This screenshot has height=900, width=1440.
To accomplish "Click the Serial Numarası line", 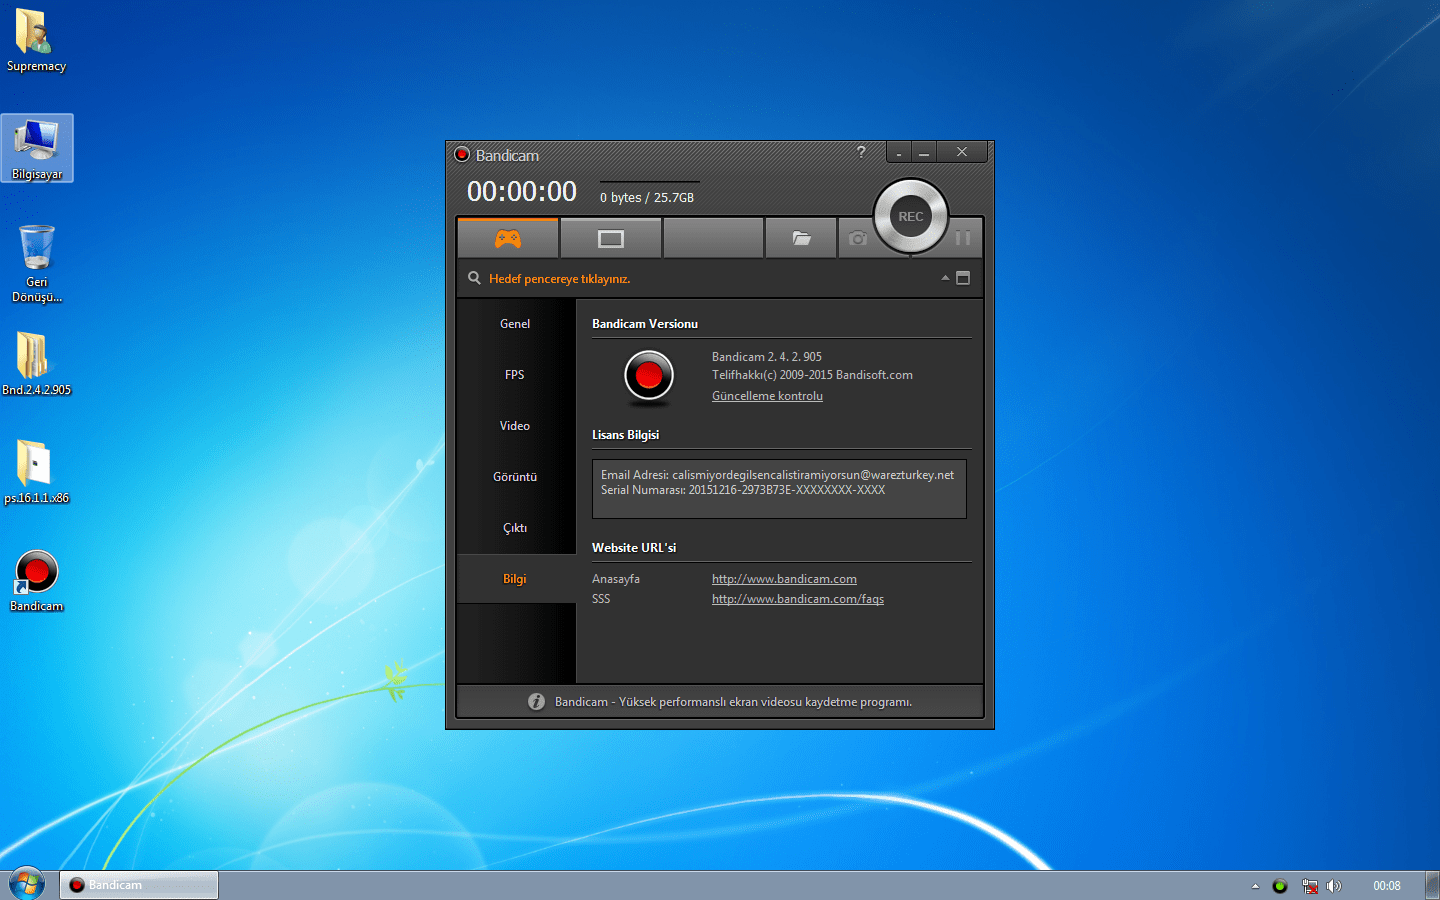I will coord(743,490).
